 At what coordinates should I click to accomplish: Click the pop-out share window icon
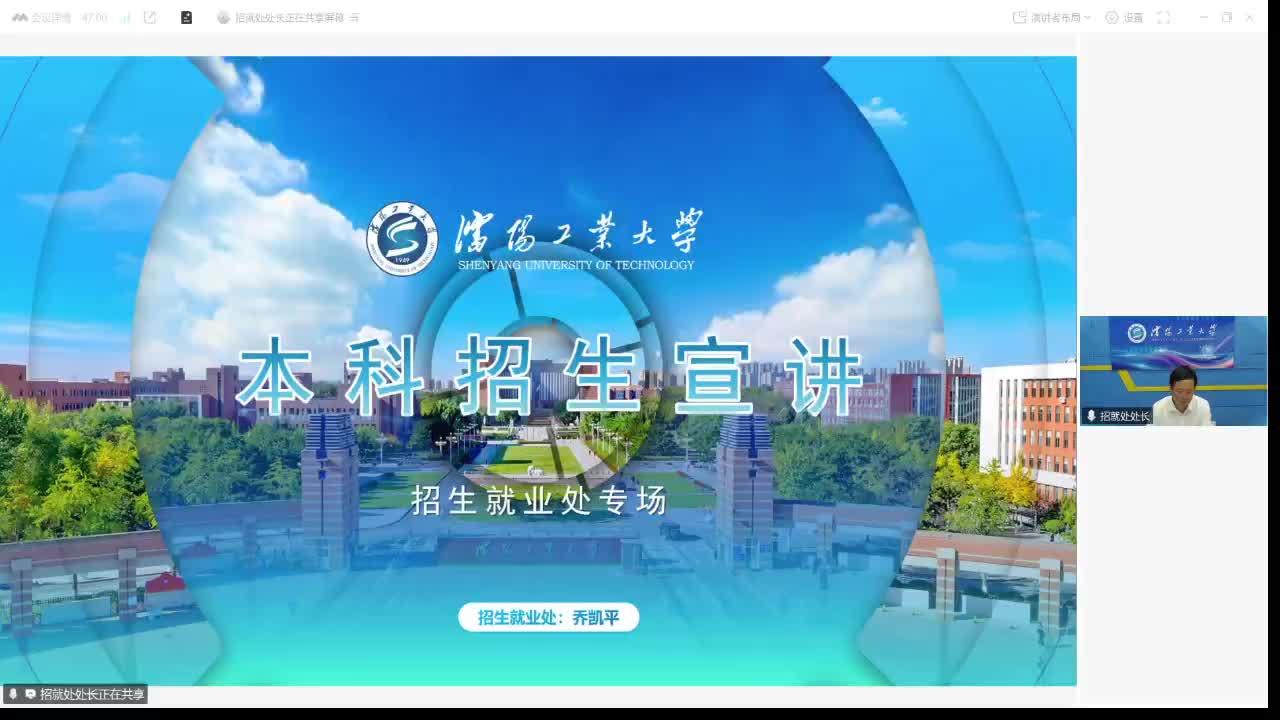[x=150, y=18]
